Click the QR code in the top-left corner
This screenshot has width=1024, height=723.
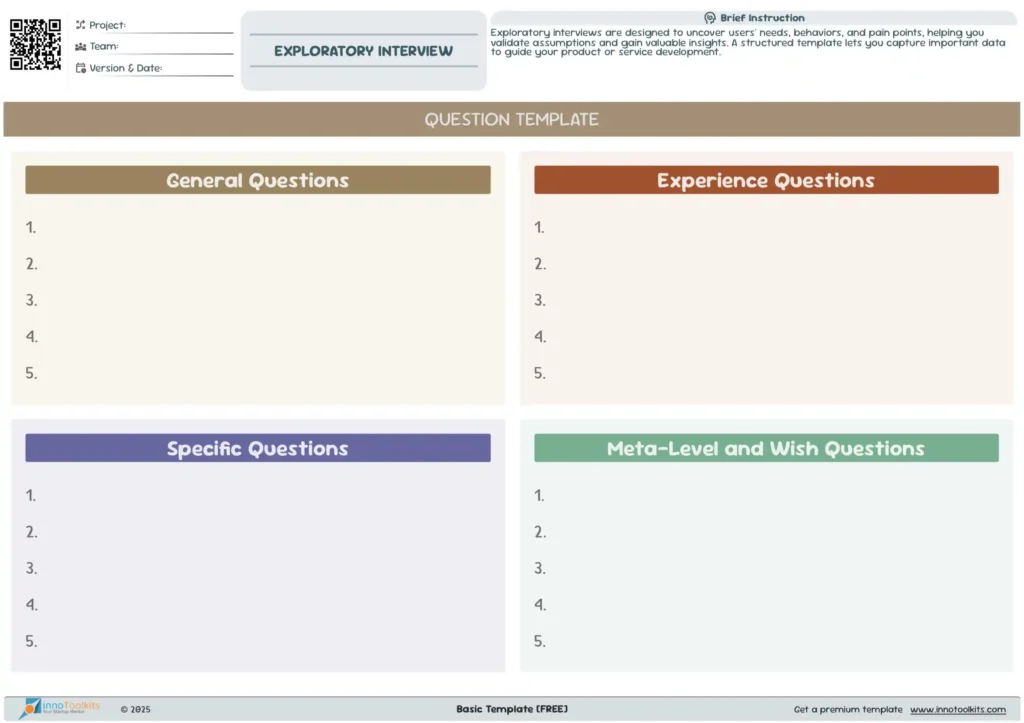tap(35, 45)
